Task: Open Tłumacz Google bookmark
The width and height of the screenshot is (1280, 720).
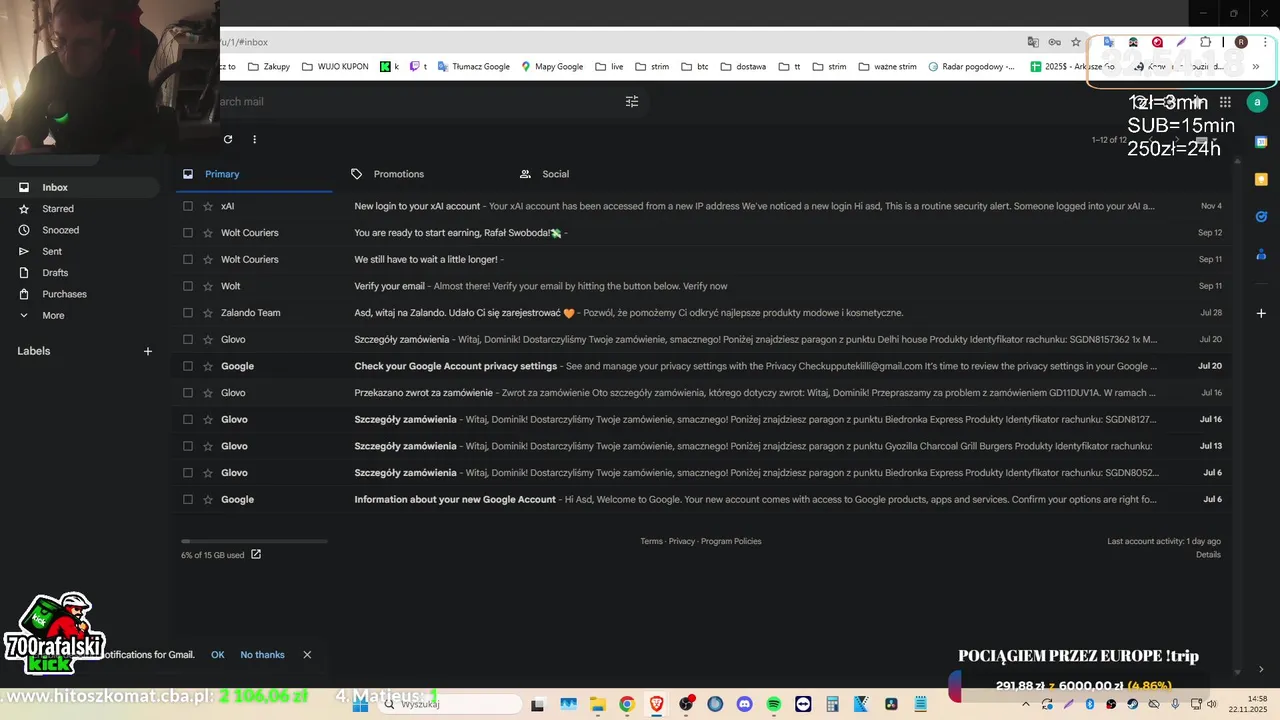Action: click(x=472, y=67)
